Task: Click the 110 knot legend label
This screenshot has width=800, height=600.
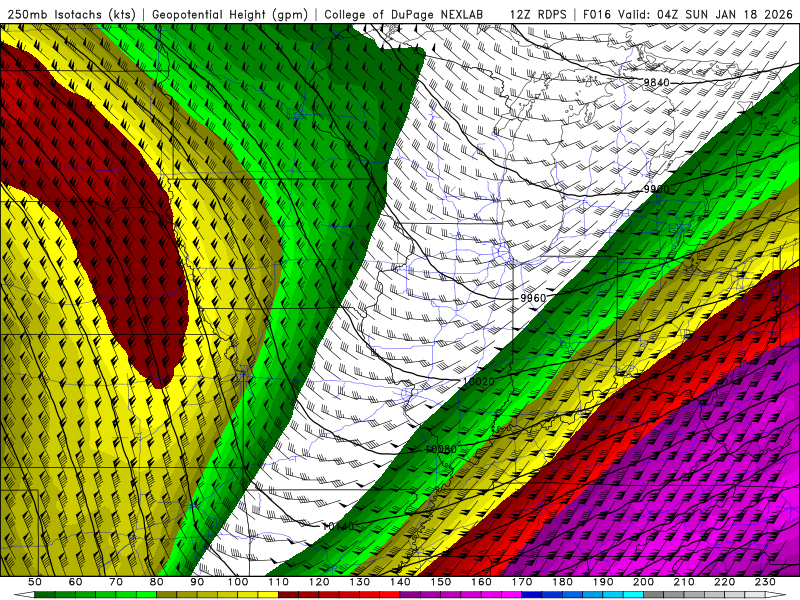Action: (x=279, y=582)
